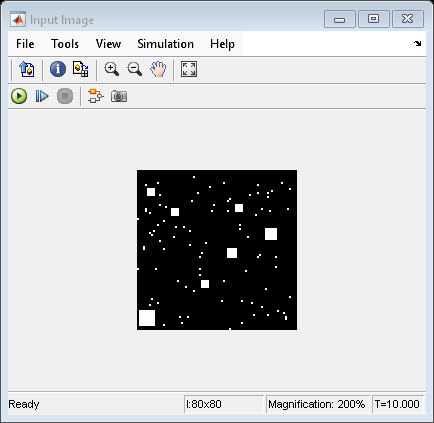
Task: Take a snapshot with the camera icon
Action: tap(119, 96)
